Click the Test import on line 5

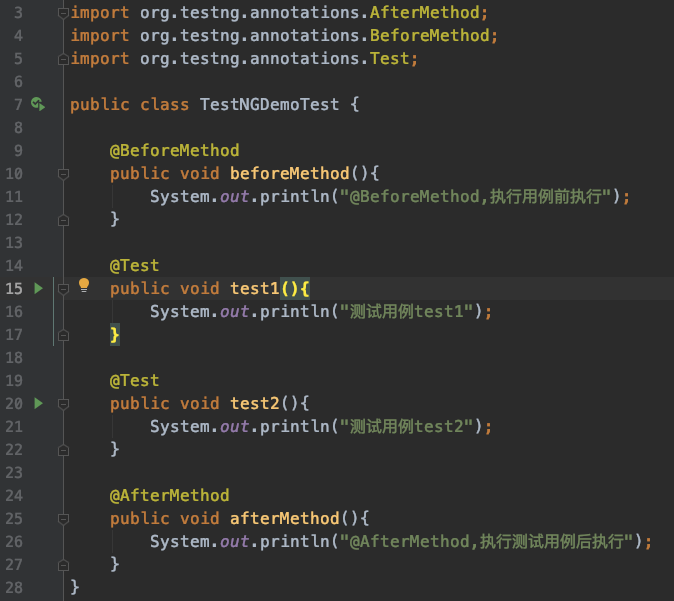[x=389, y=58]
